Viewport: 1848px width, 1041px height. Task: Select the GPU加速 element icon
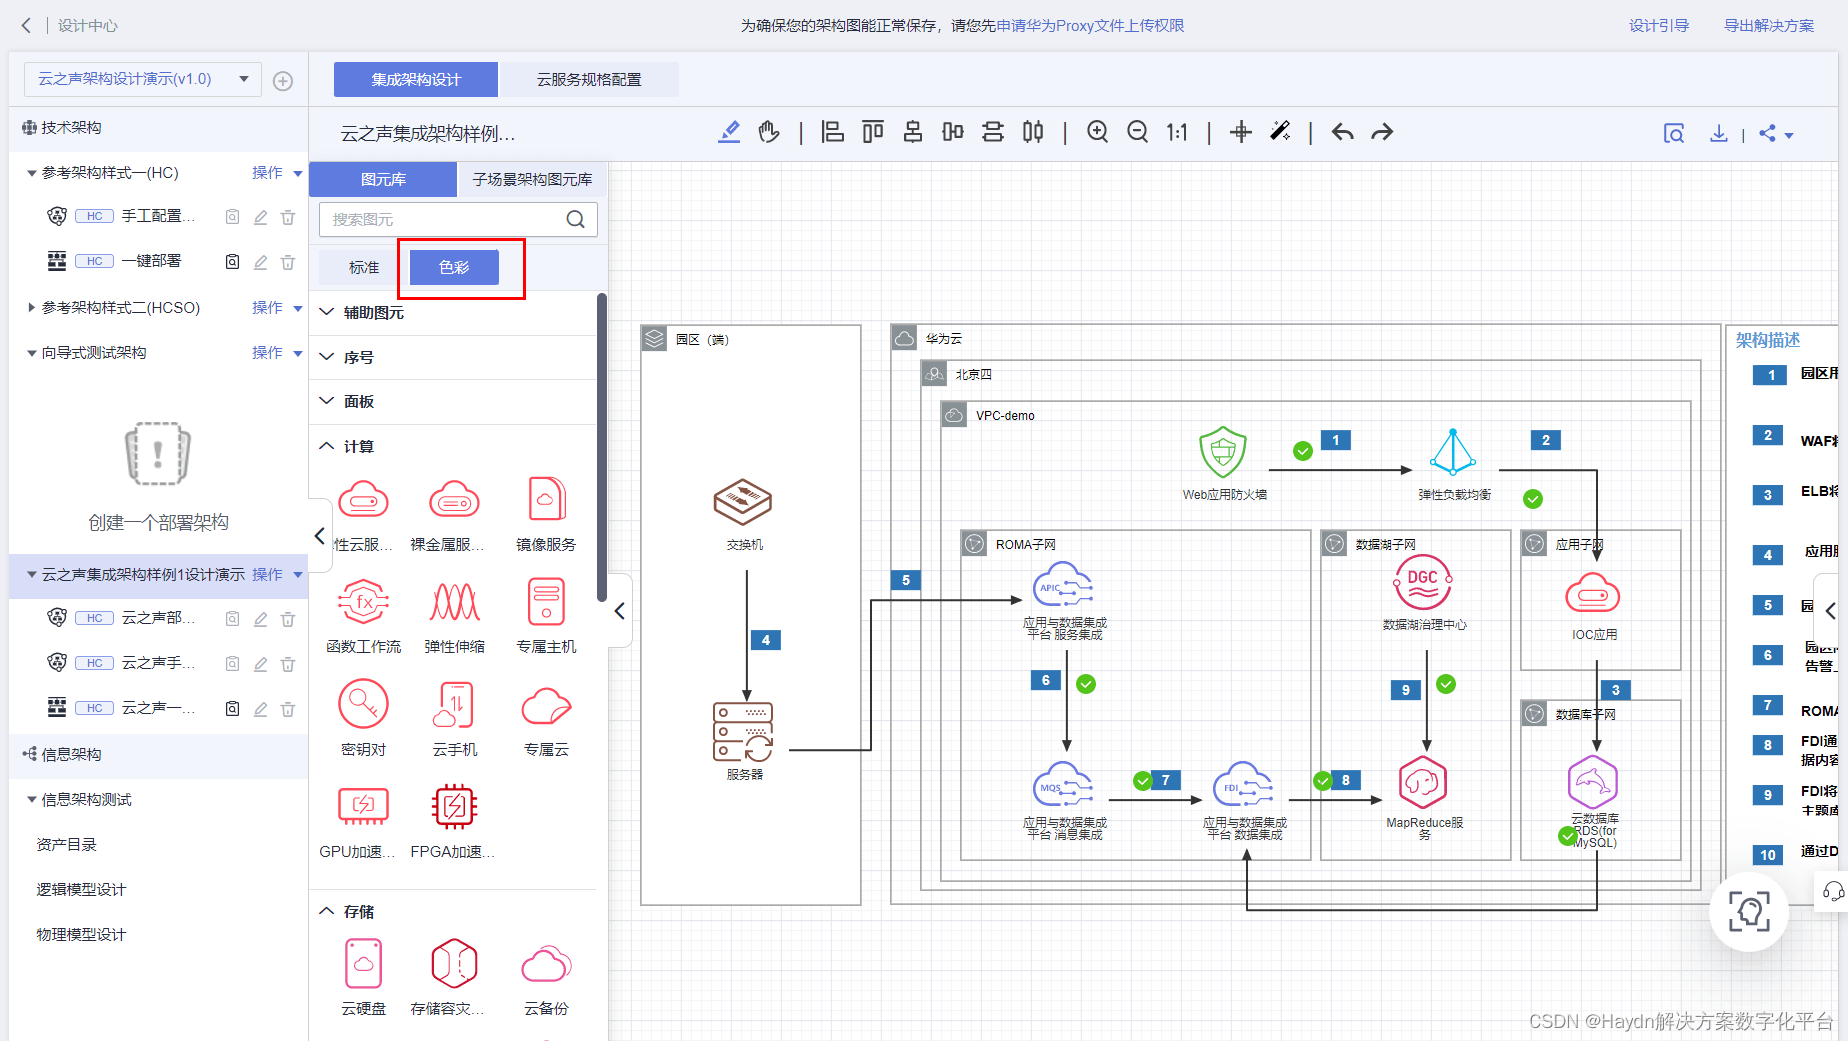[x=364, y=807]
